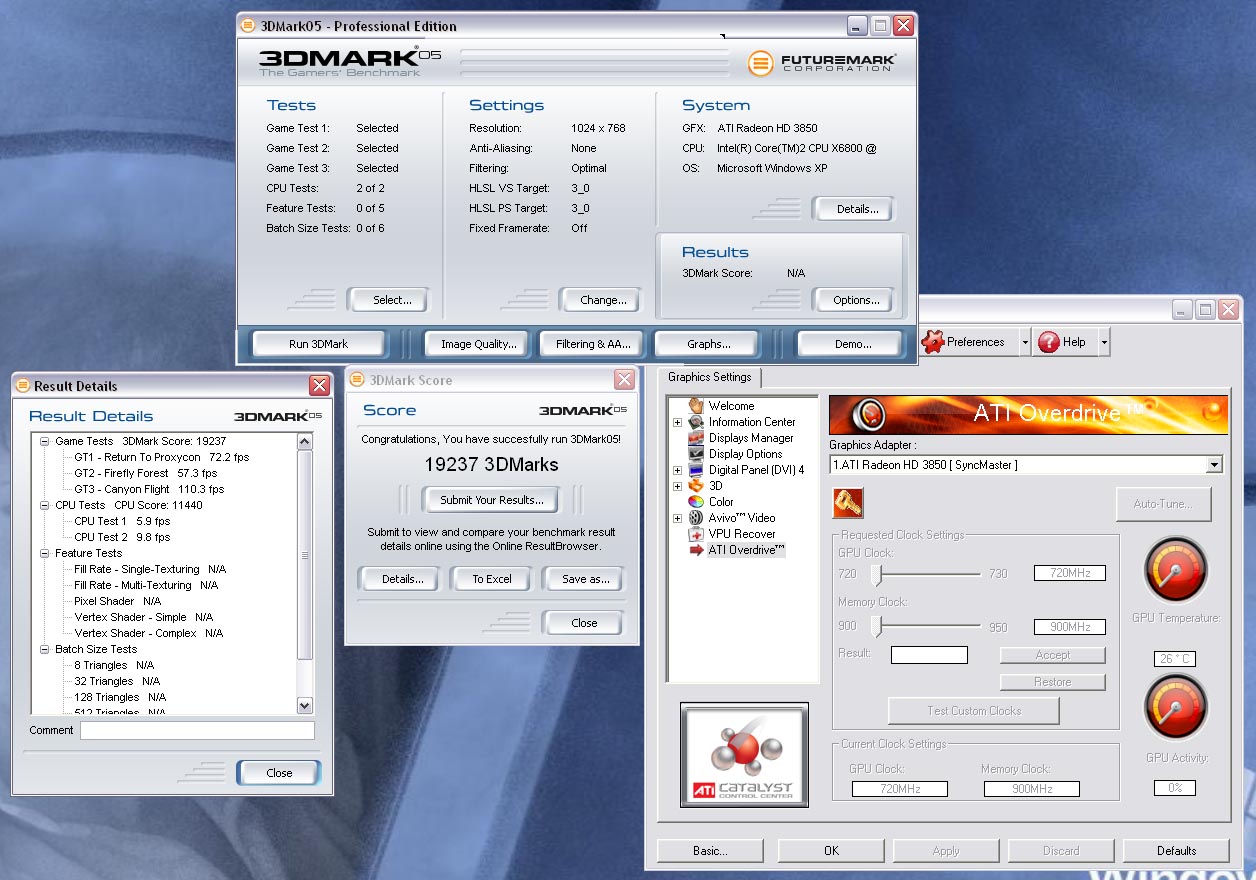Open the Graphs dialog

708,344
